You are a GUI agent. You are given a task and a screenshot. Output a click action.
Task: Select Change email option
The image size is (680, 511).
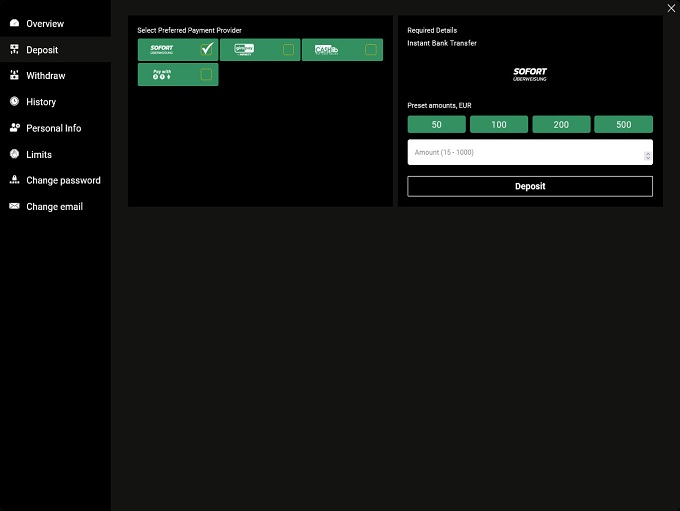(x=55, y=206)
